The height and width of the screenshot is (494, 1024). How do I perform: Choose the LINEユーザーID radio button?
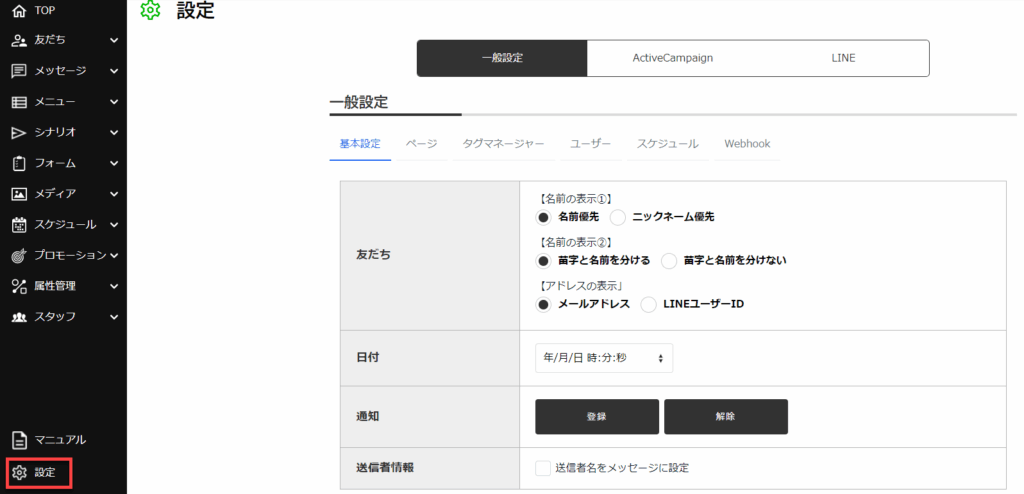tap(648, 304)
